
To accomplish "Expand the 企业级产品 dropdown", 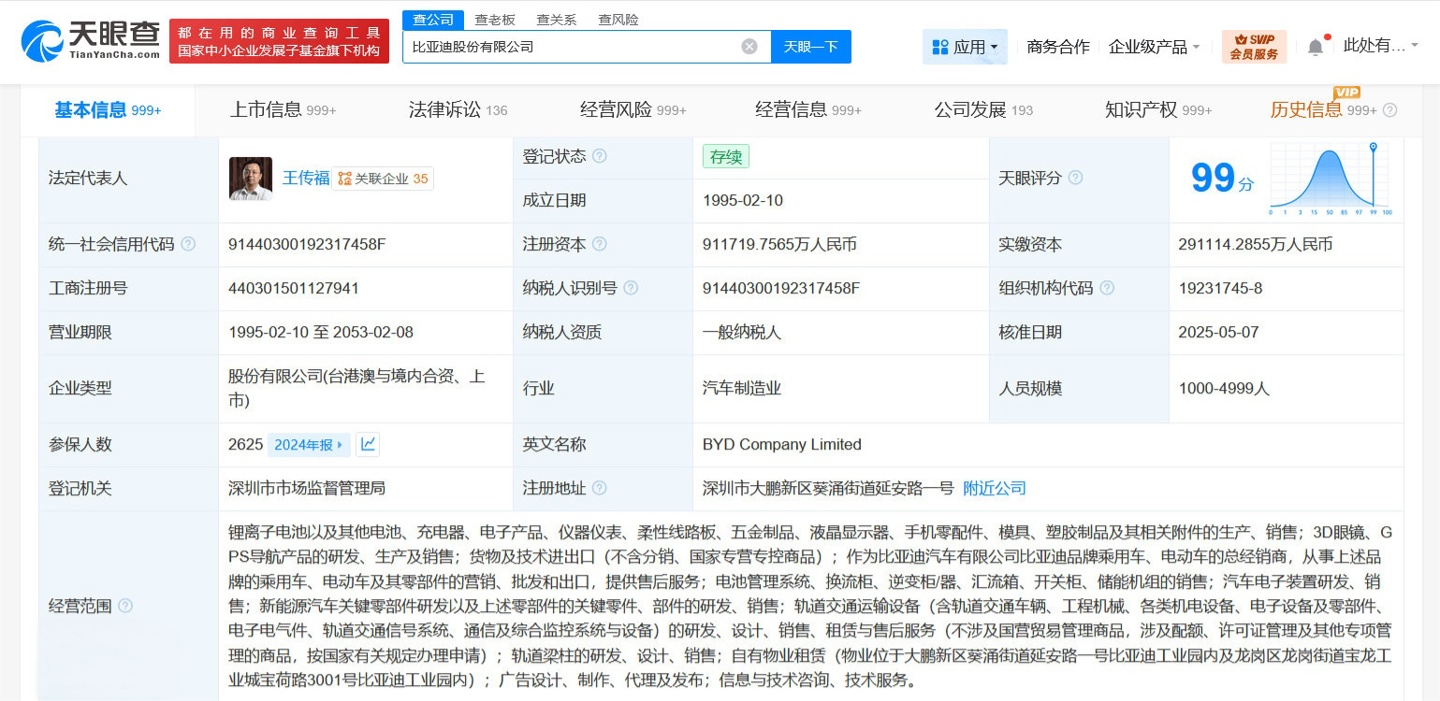I will coord(1153,47).
